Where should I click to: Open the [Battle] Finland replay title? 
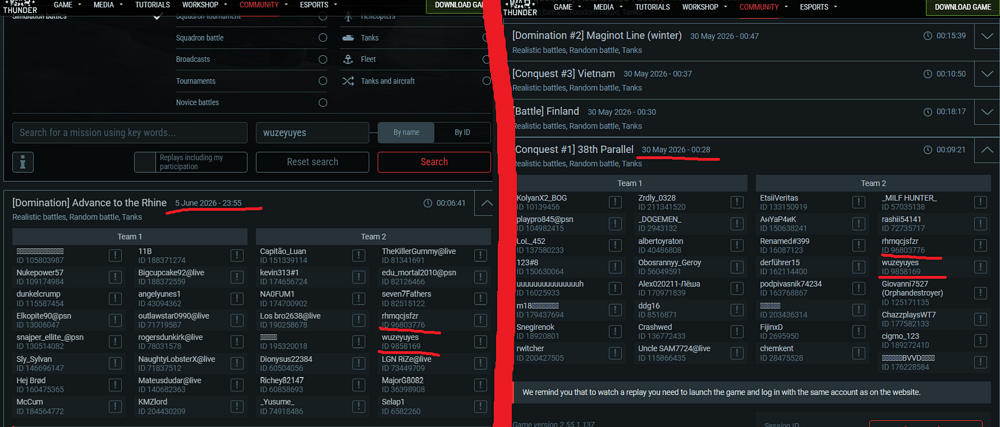pyautogui.click(x=545, y=112)
